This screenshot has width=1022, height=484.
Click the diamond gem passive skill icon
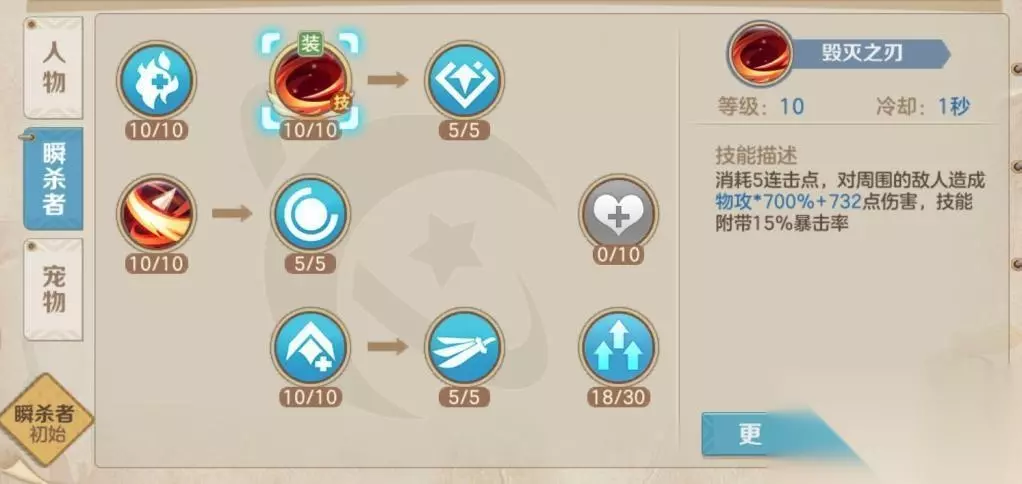tap(464, 80)
